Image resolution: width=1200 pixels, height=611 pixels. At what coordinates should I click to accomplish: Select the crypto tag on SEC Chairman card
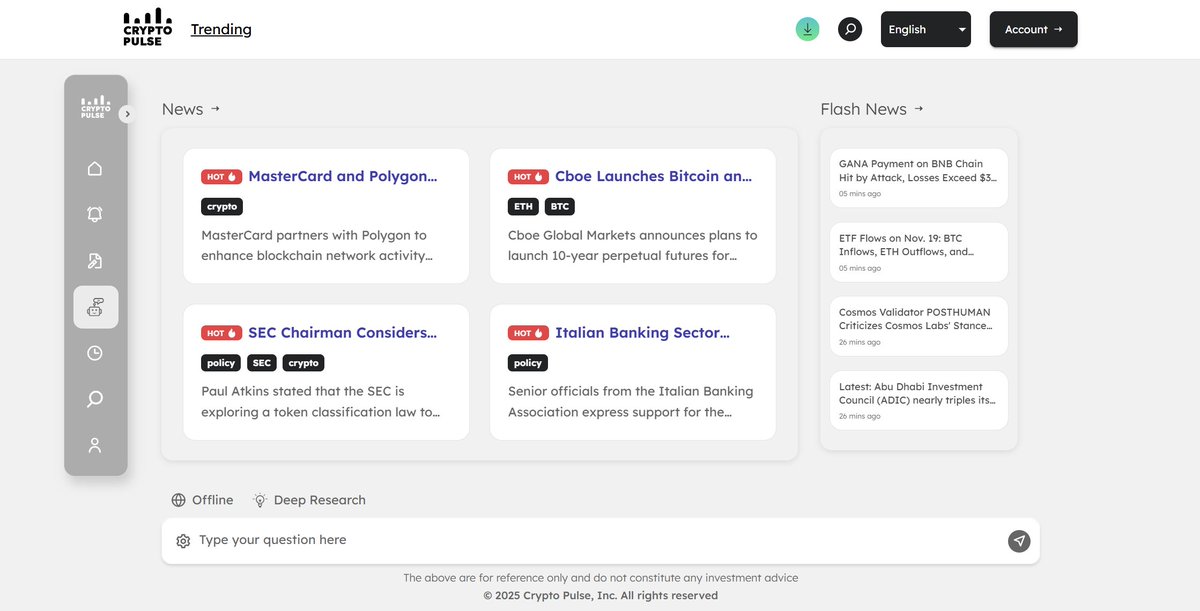click(304, 363)
